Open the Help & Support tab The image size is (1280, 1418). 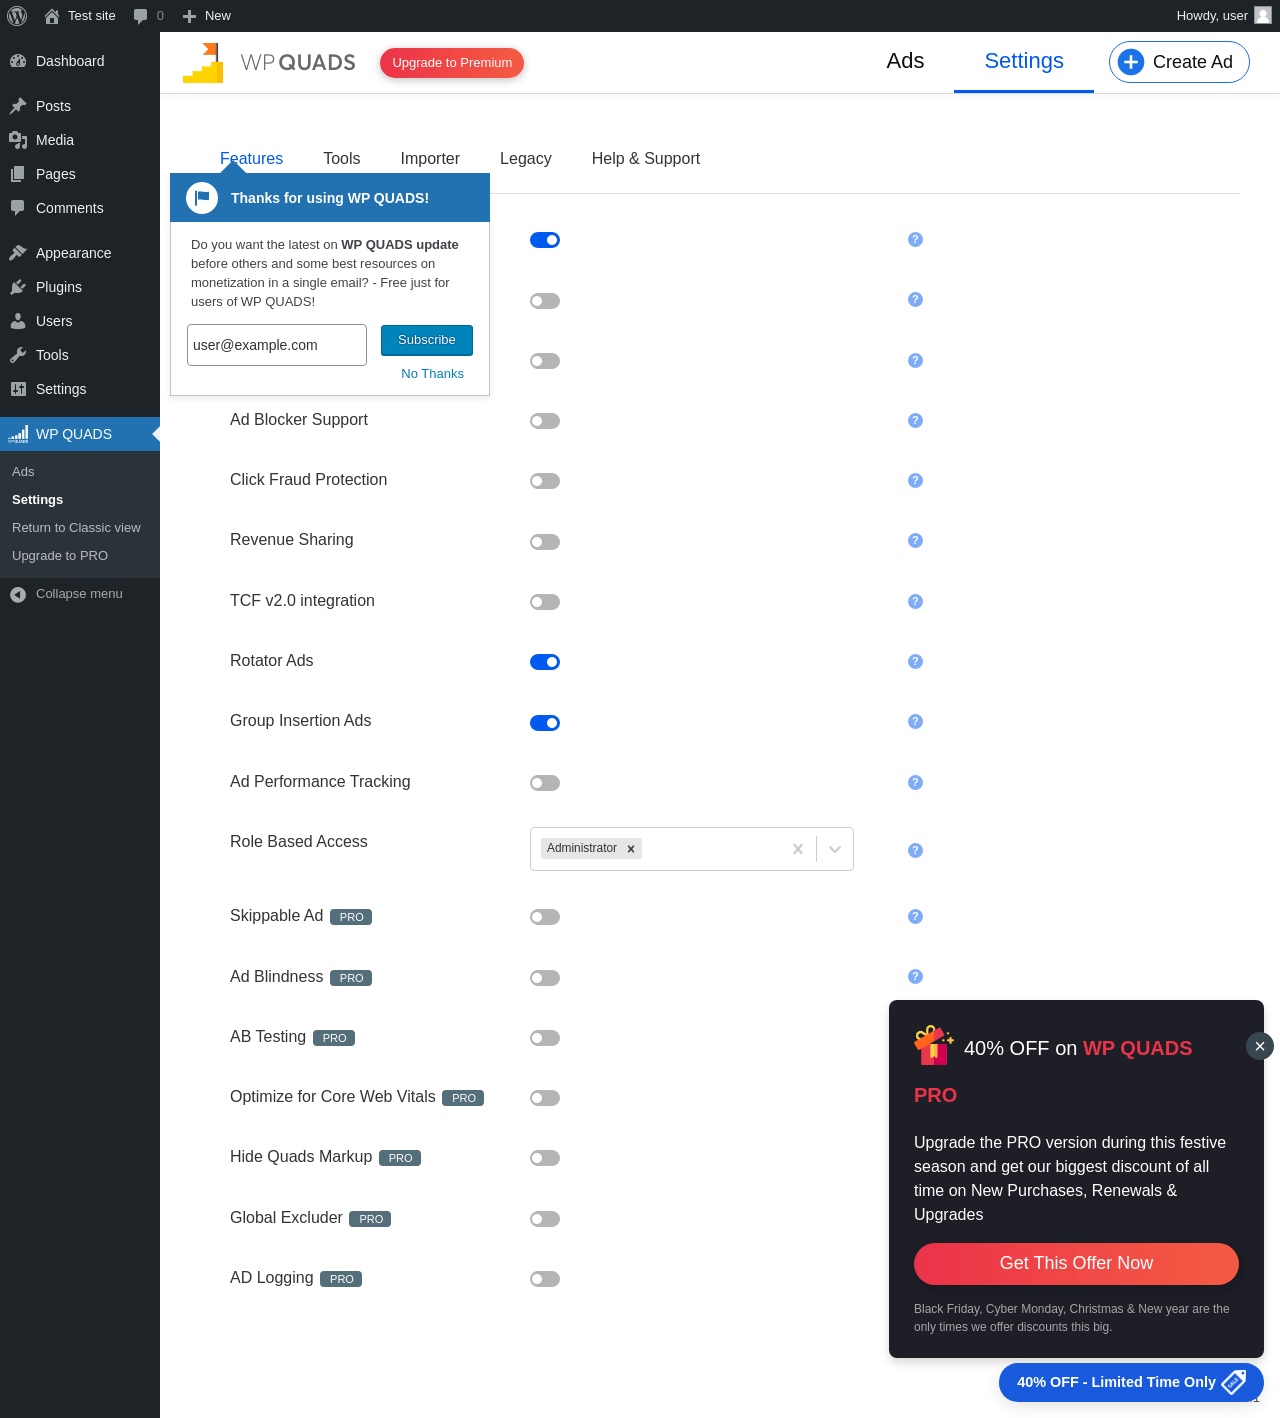pos(646,159)
